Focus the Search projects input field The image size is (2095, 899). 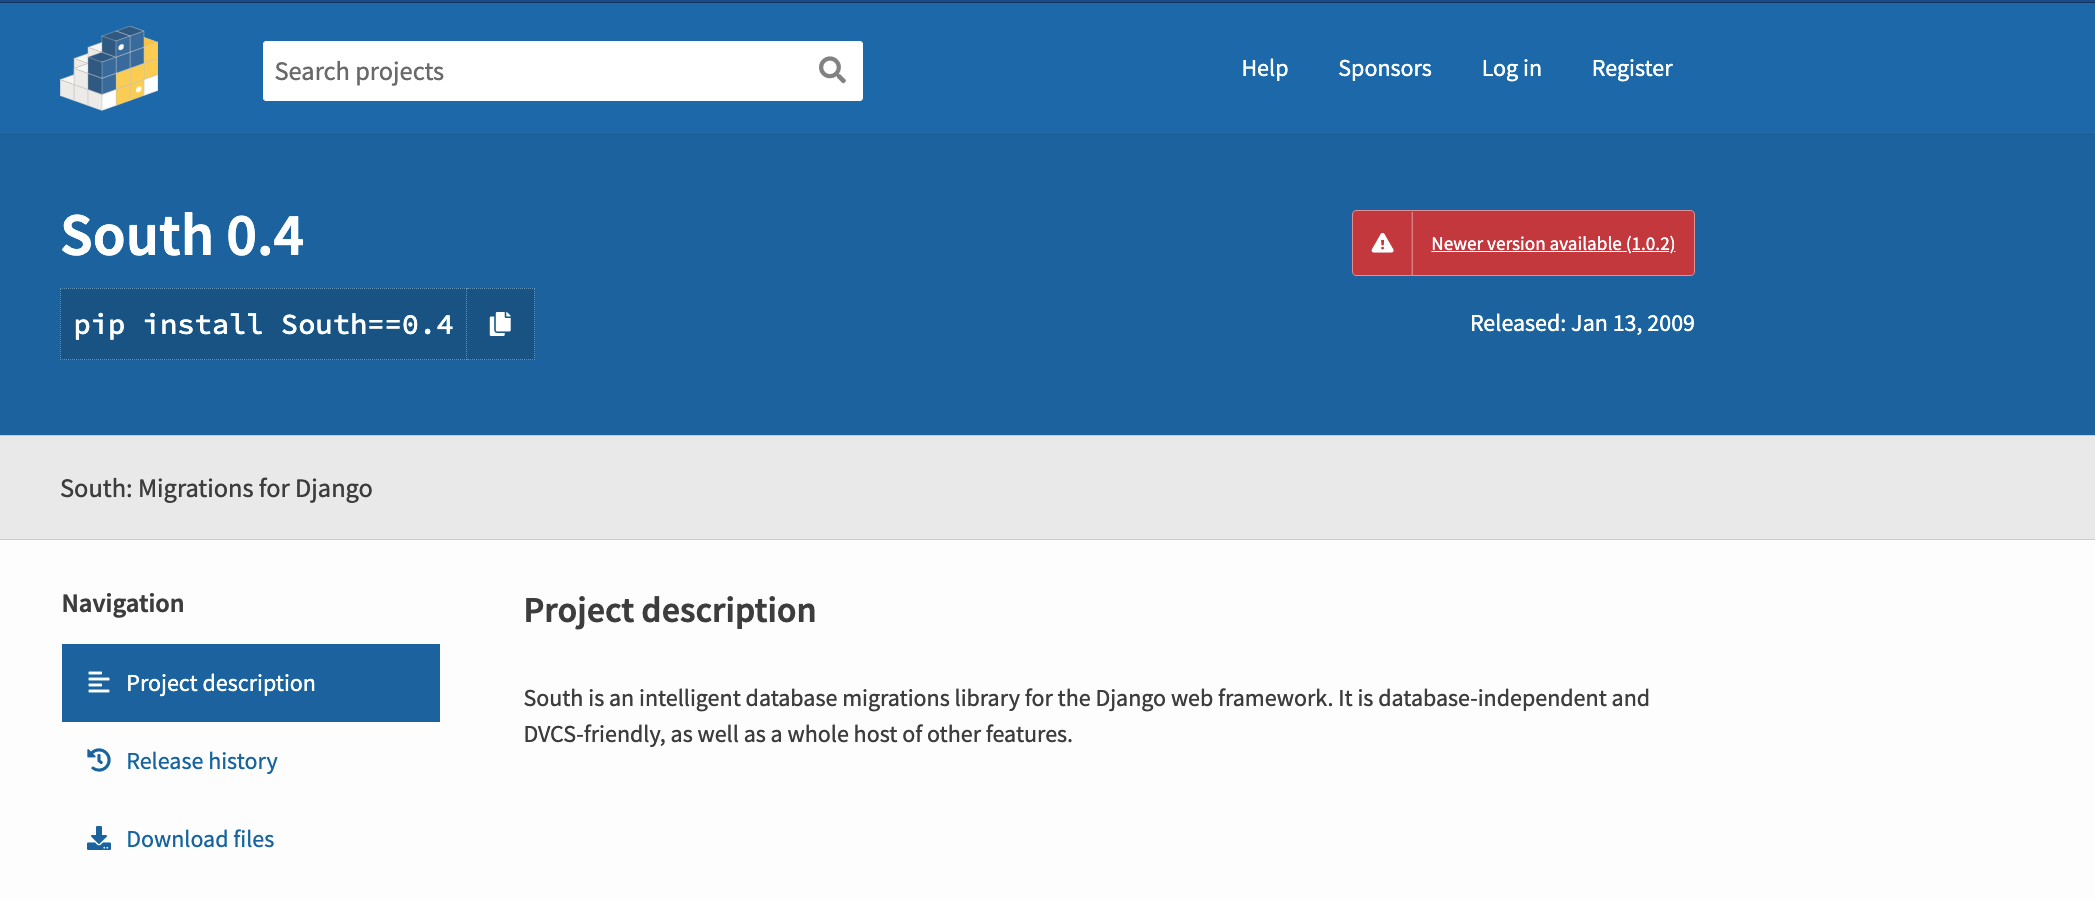563,71
